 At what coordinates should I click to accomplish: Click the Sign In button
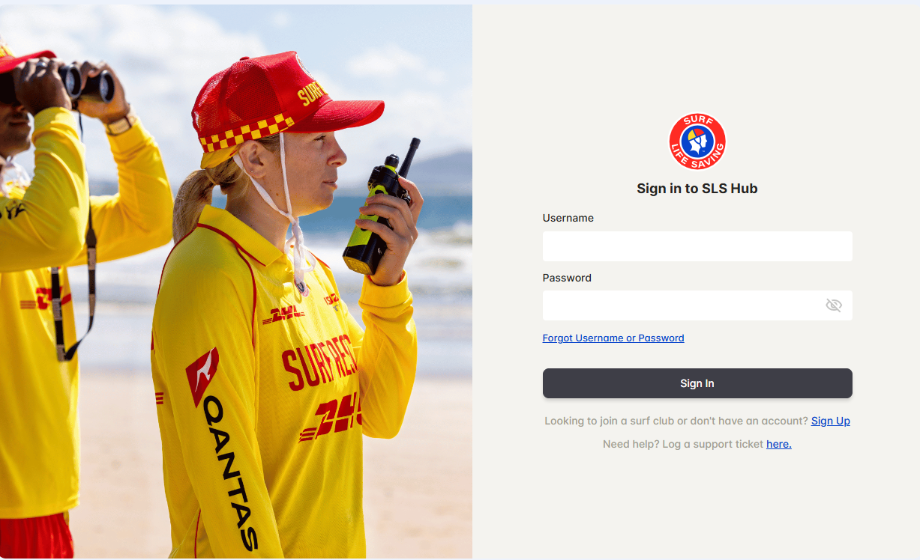point(697,383)
